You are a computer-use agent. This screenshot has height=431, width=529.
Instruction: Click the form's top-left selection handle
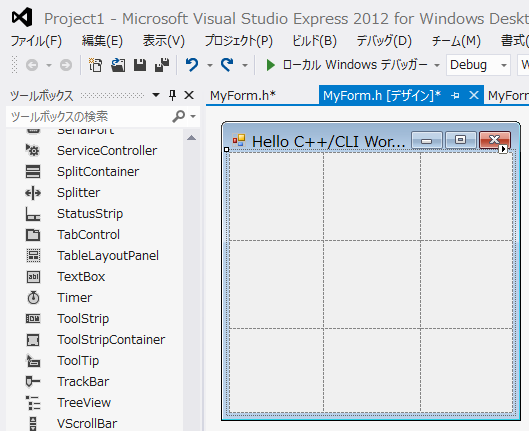226,149
